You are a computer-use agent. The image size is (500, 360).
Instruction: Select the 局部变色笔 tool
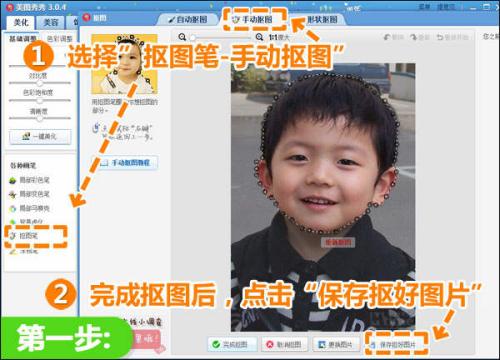pos(29,194)
